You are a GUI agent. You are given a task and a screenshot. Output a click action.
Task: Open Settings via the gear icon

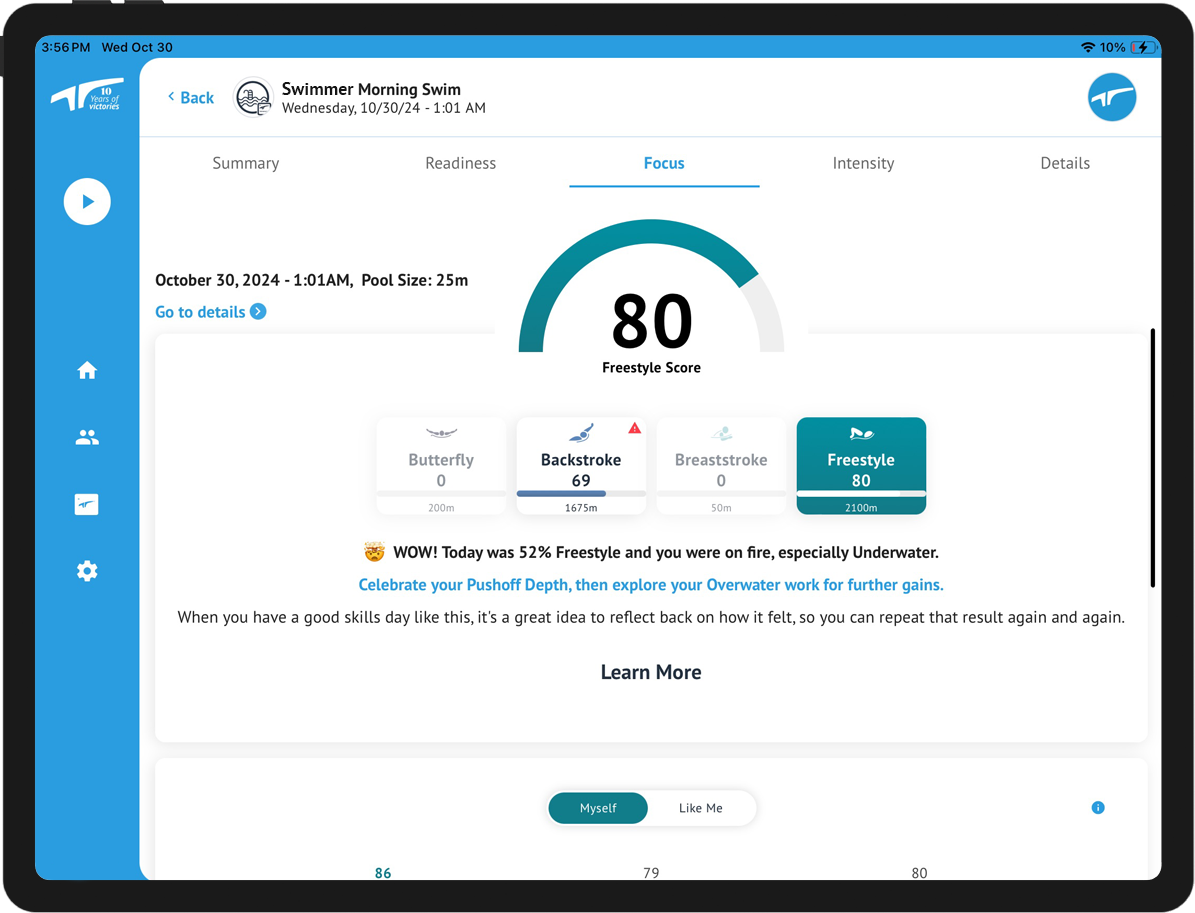coord(87,570)
